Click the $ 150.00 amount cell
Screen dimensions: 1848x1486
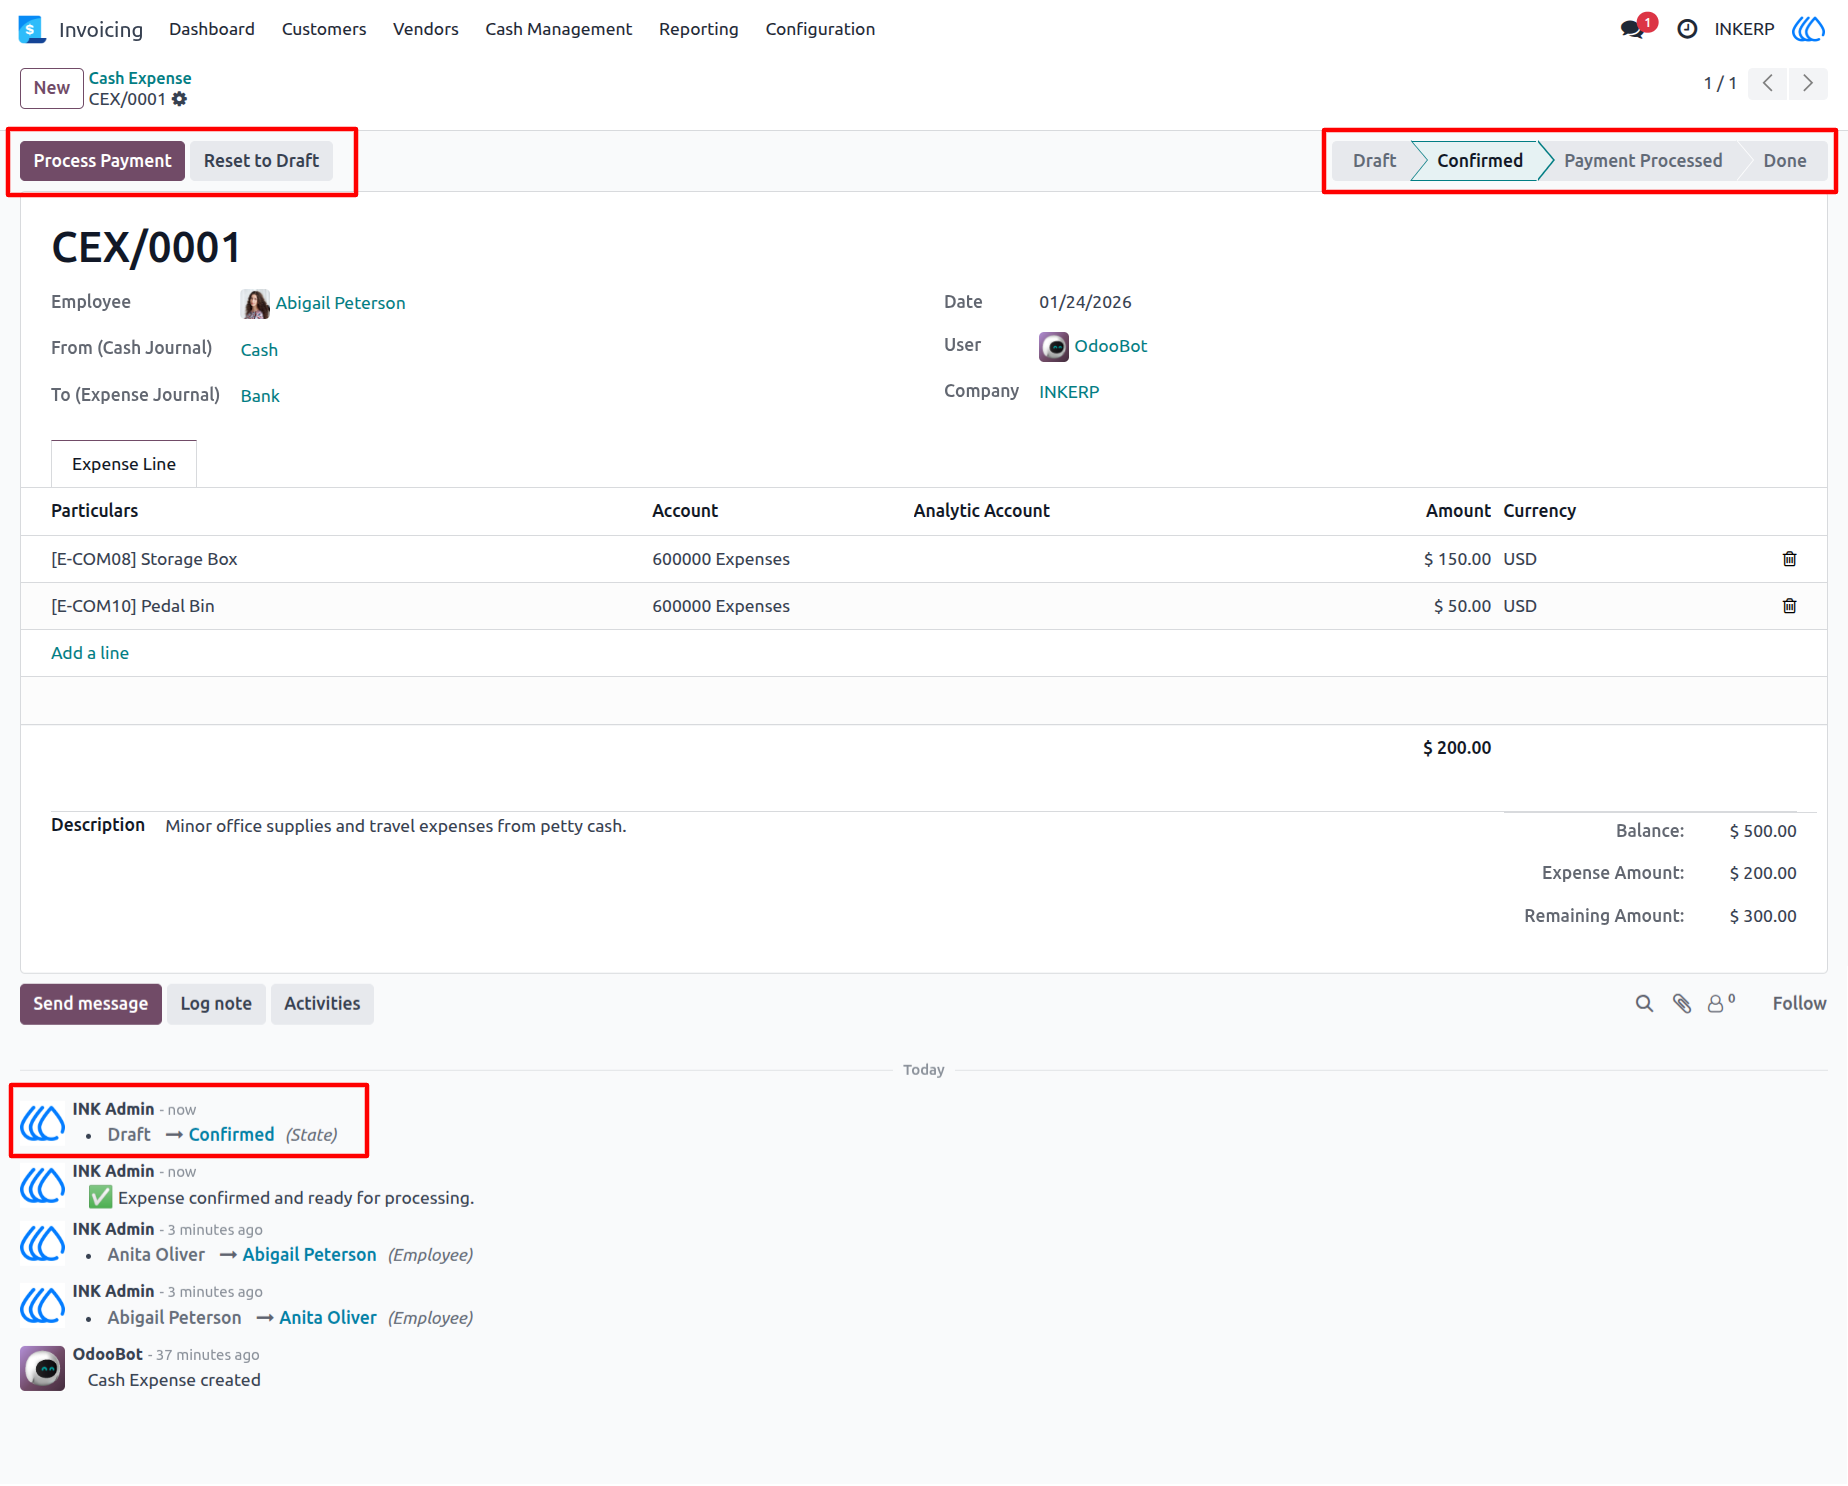(1457, 559)
